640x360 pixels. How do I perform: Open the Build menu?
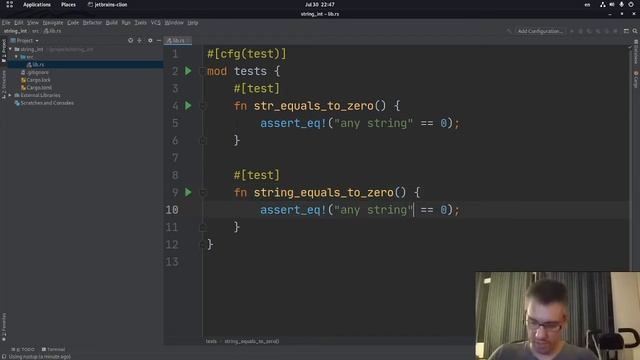(111, 22)
